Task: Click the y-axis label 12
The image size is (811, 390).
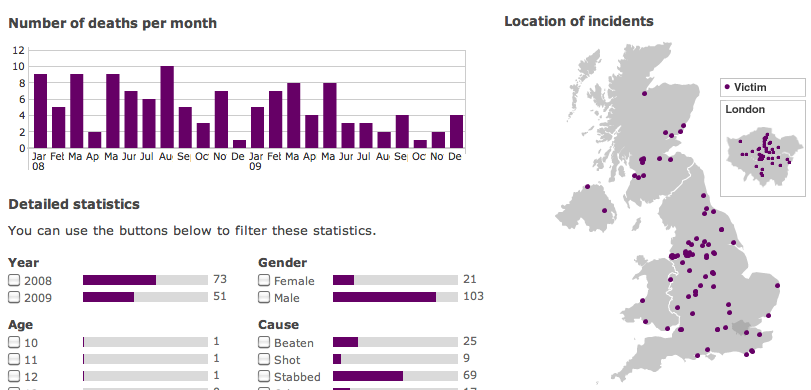Action: [19, 50]
